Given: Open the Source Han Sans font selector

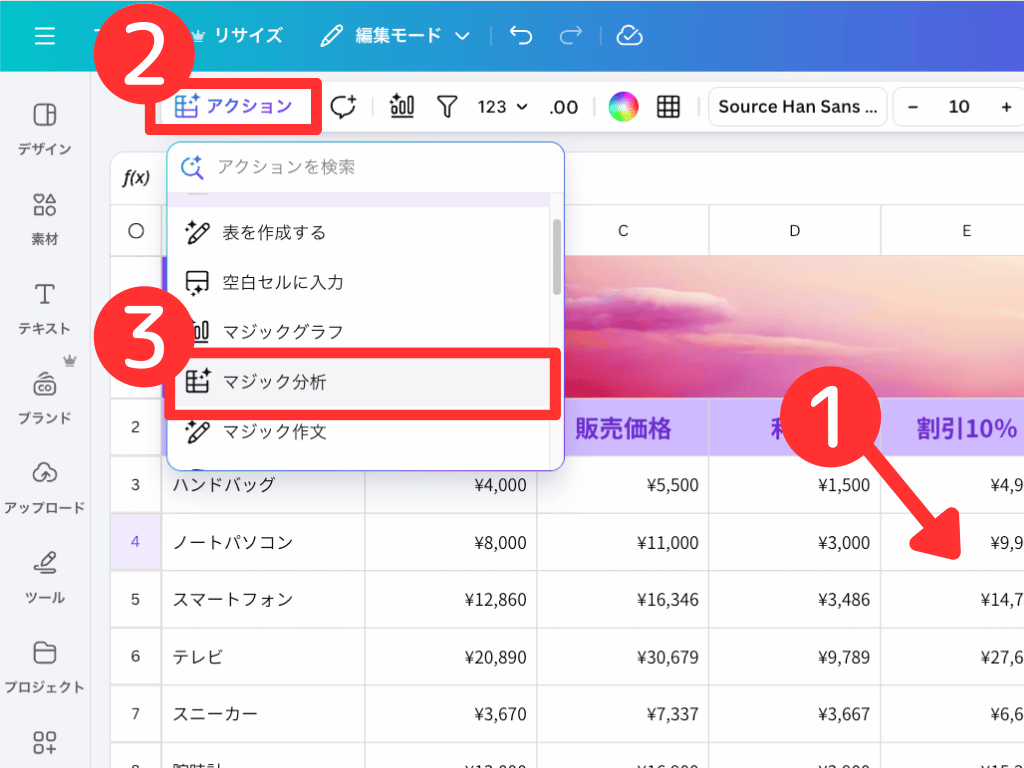Looking at the screenshot, I should (797, 107).
